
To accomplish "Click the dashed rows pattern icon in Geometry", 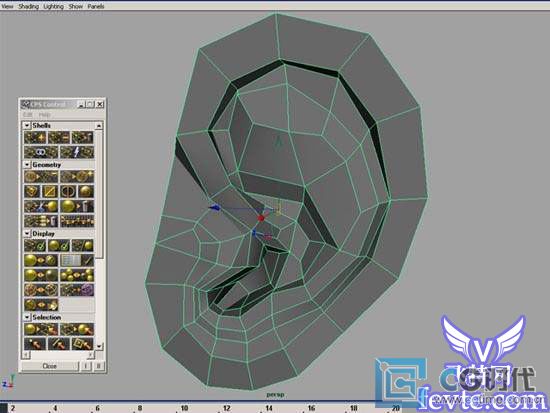I will point(77,221).
